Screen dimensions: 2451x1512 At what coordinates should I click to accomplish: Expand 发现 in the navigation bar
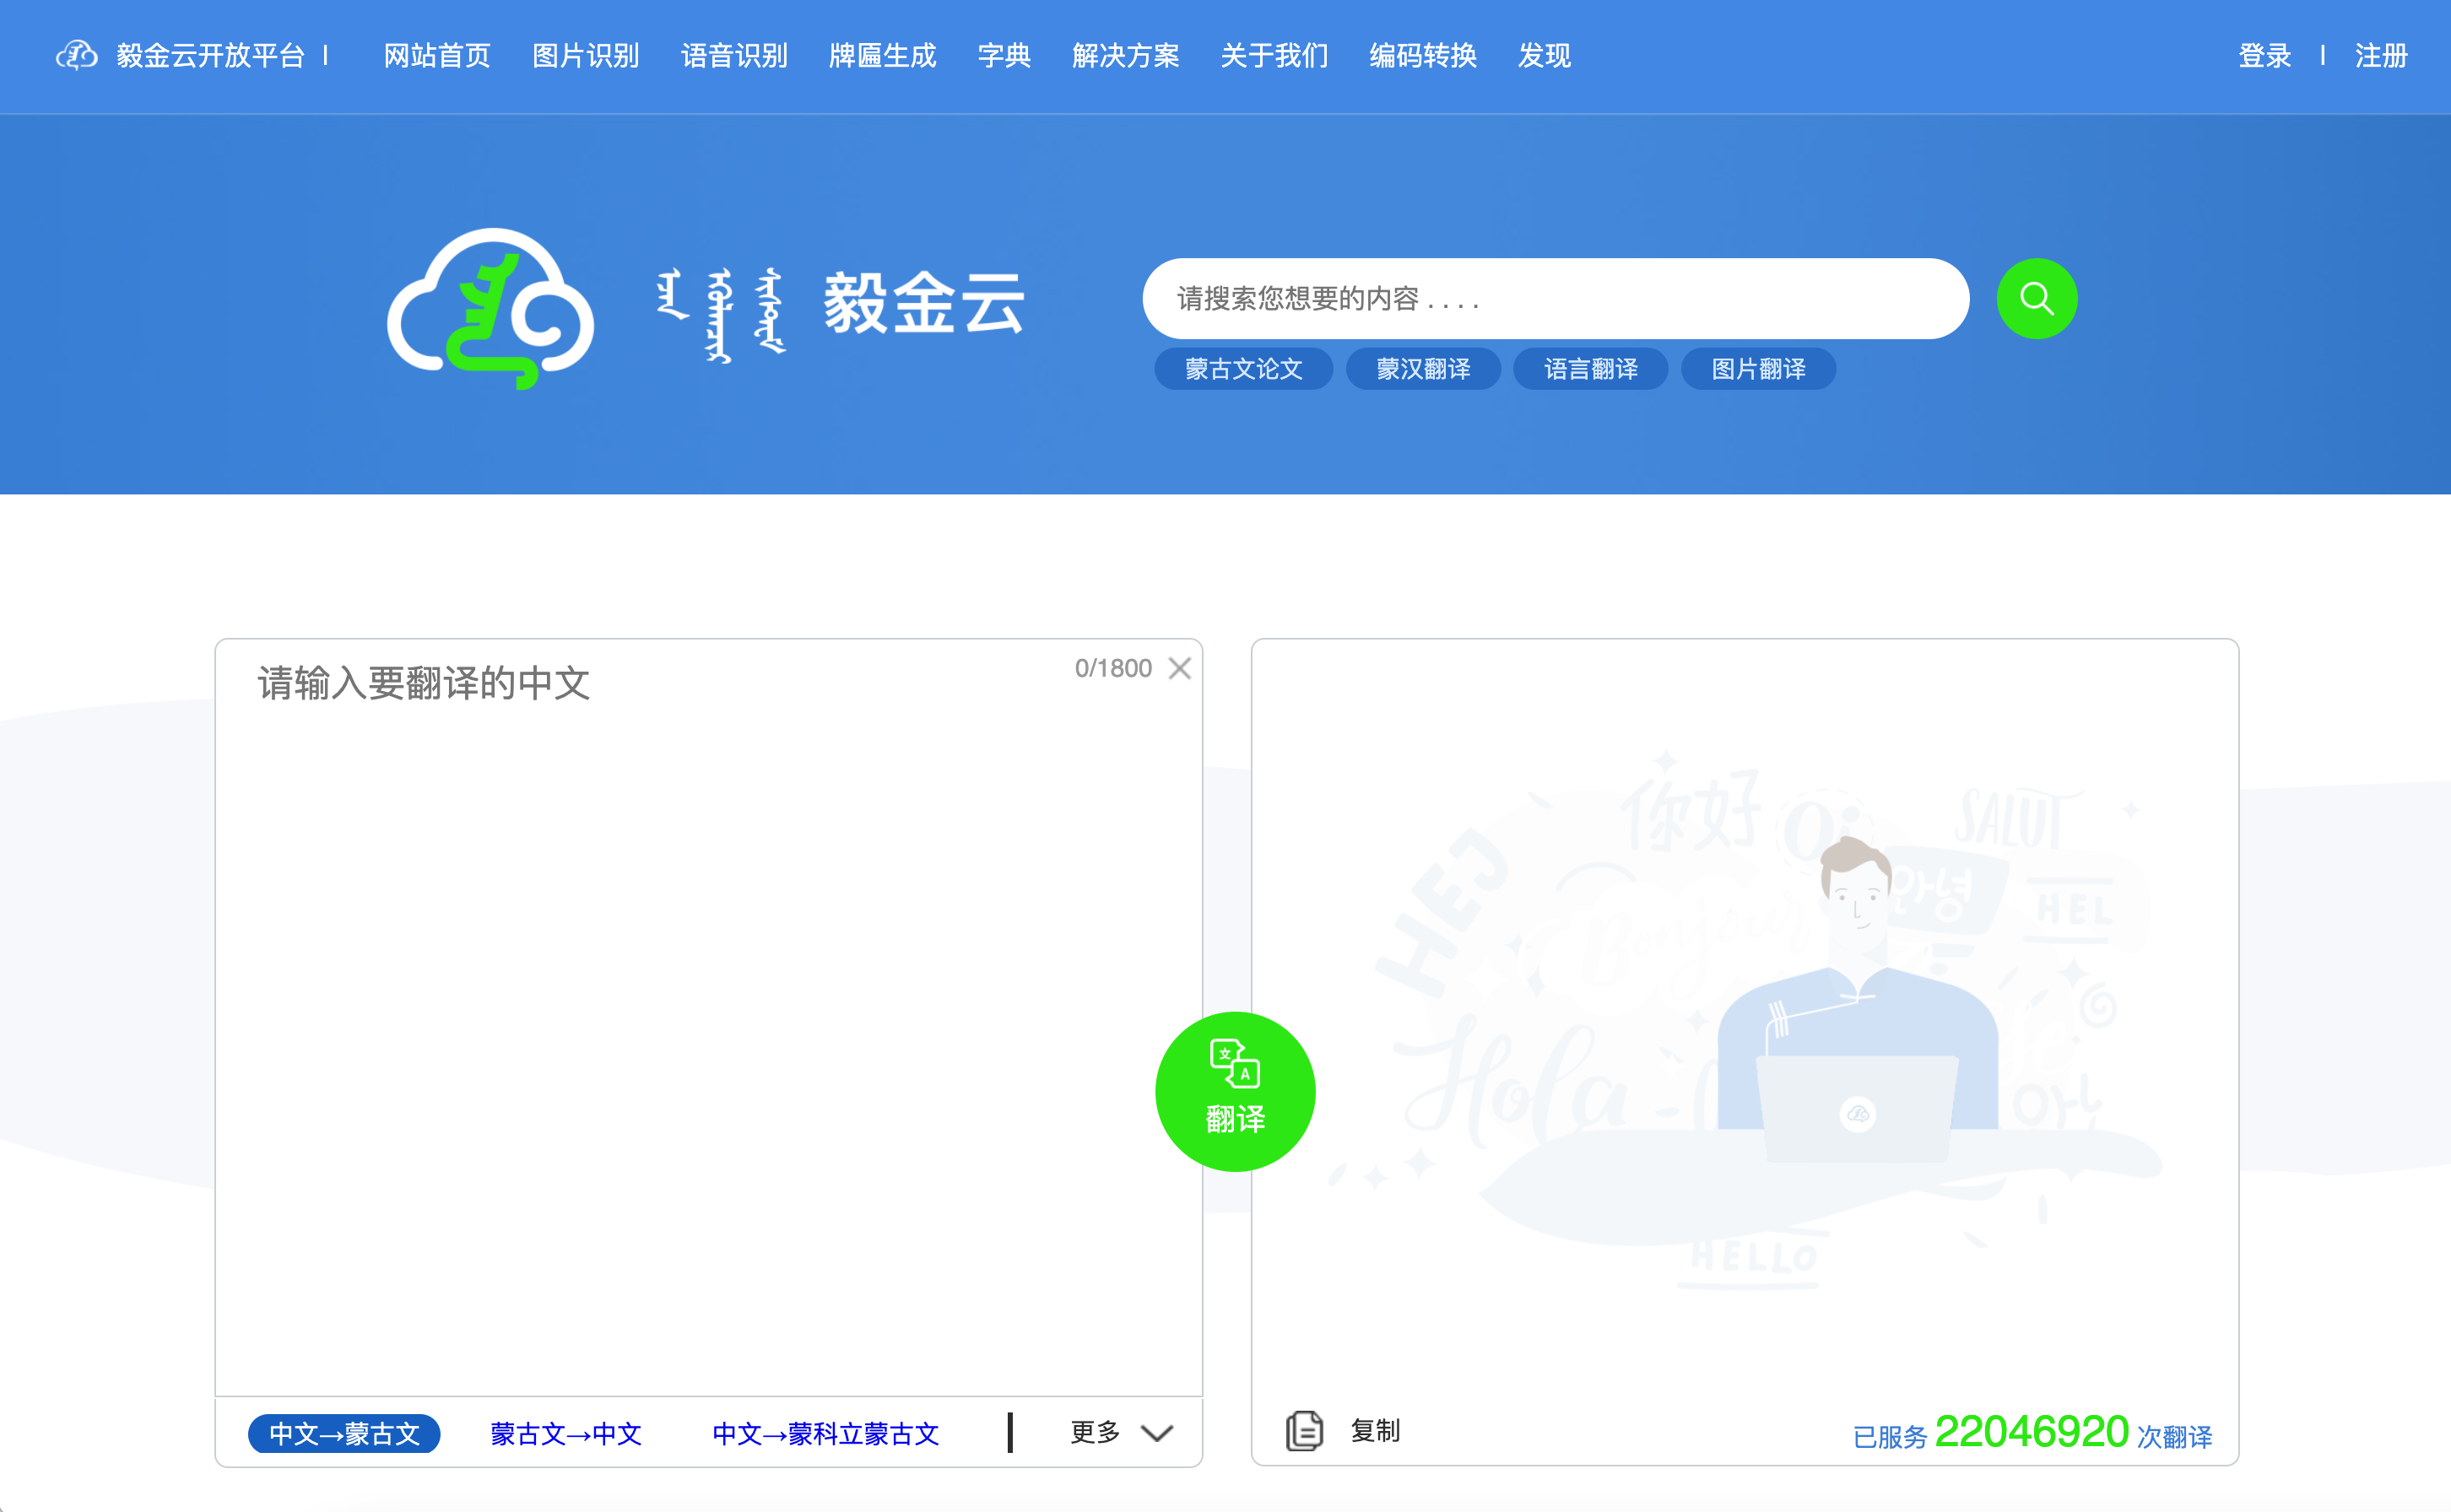tap(1542, 55)
